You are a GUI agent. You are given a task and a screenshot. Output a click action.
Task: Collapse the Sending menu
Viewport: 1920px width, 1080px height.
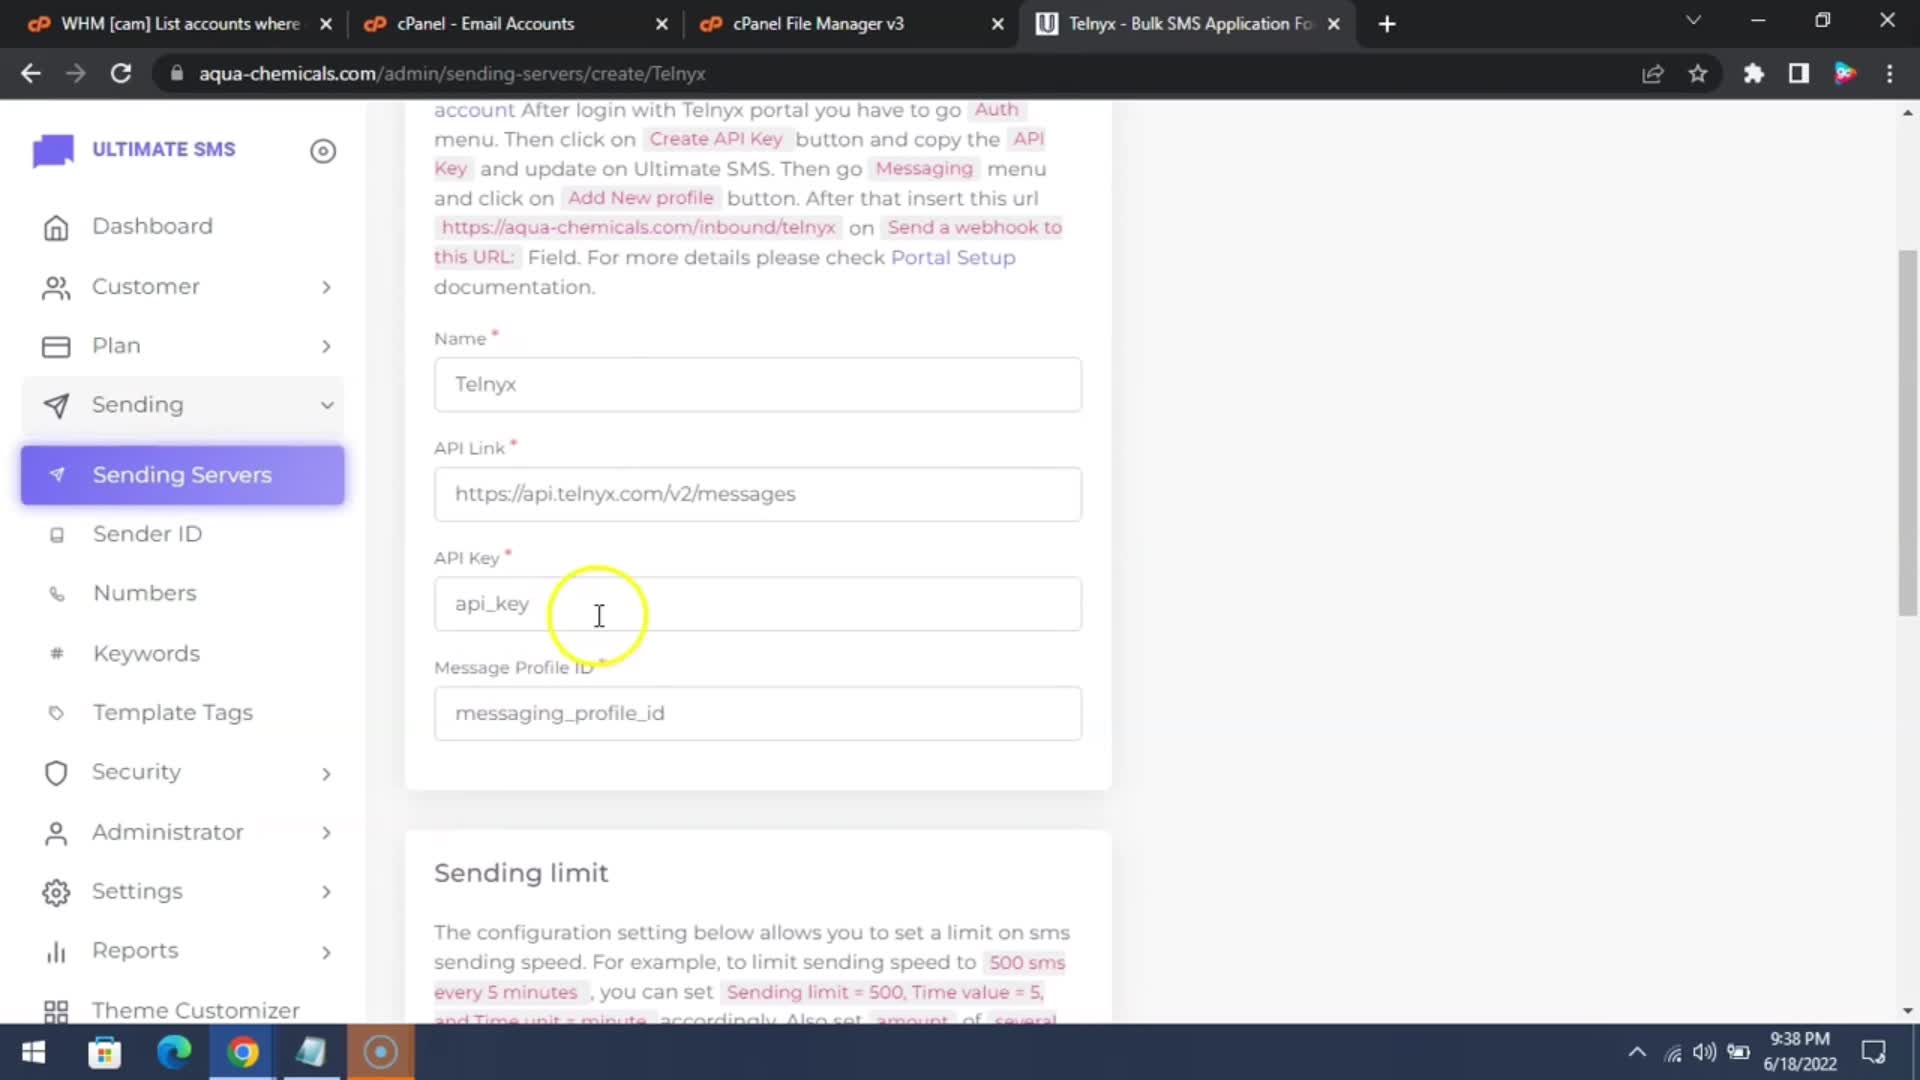(x=137, y=405)
